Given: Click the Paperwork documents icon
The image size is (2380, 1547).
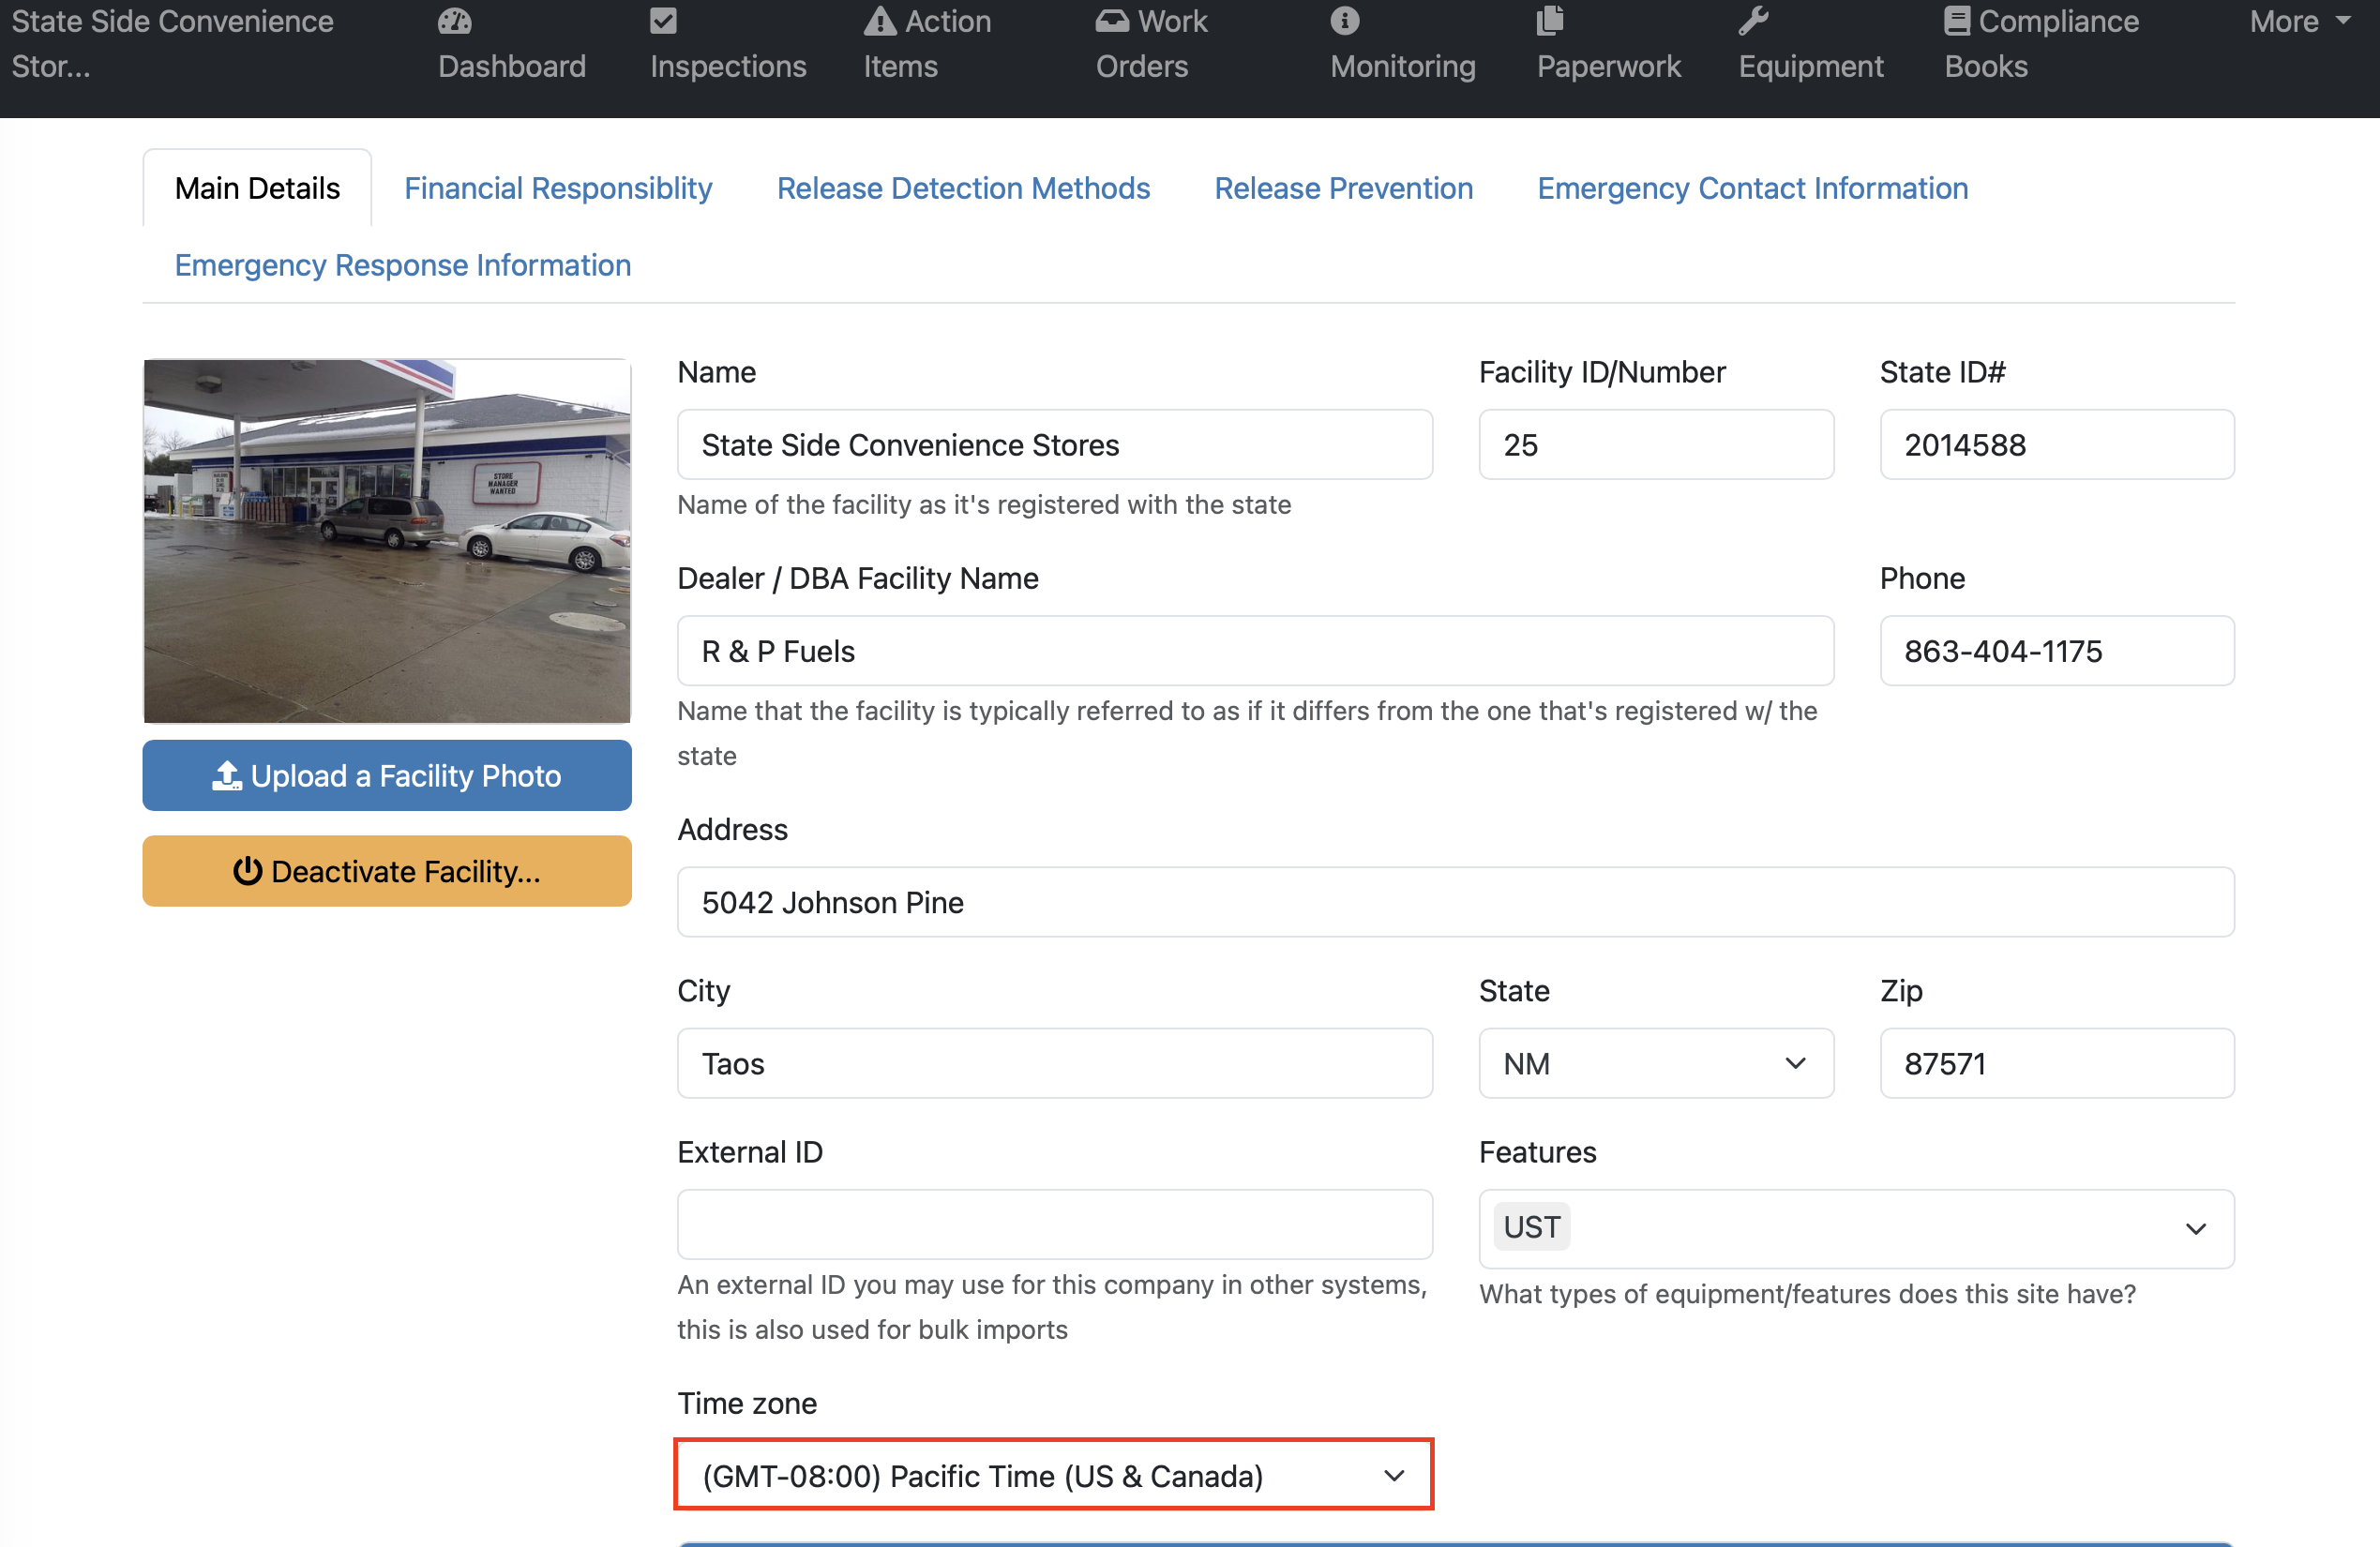Looking at the screenshot, I should 1550,21.
